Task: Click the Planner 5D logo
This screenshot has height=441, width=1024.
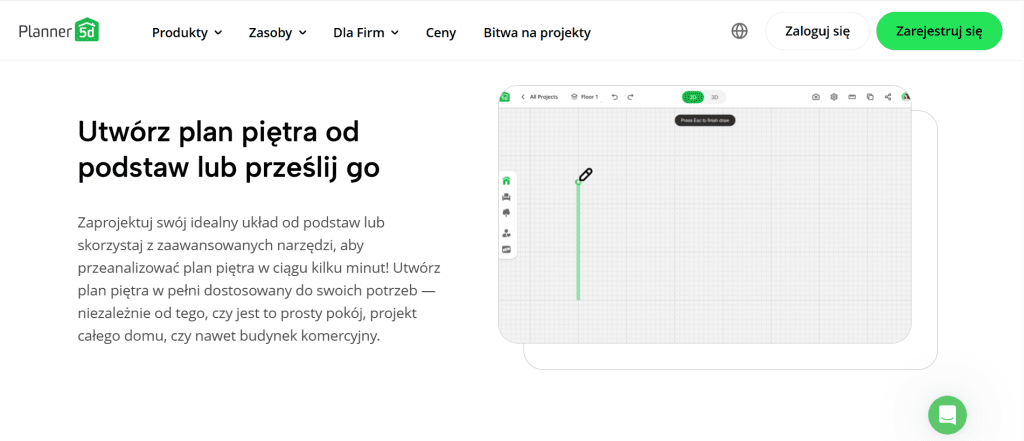Action: click(58, 31)
